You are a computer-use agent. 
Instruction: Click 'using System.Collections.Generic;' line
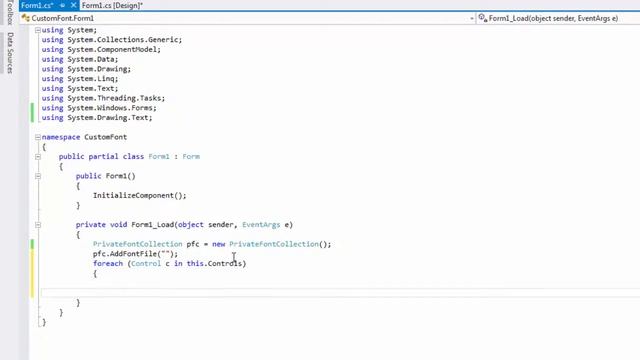pyautogui.click(x=112, y=40)
